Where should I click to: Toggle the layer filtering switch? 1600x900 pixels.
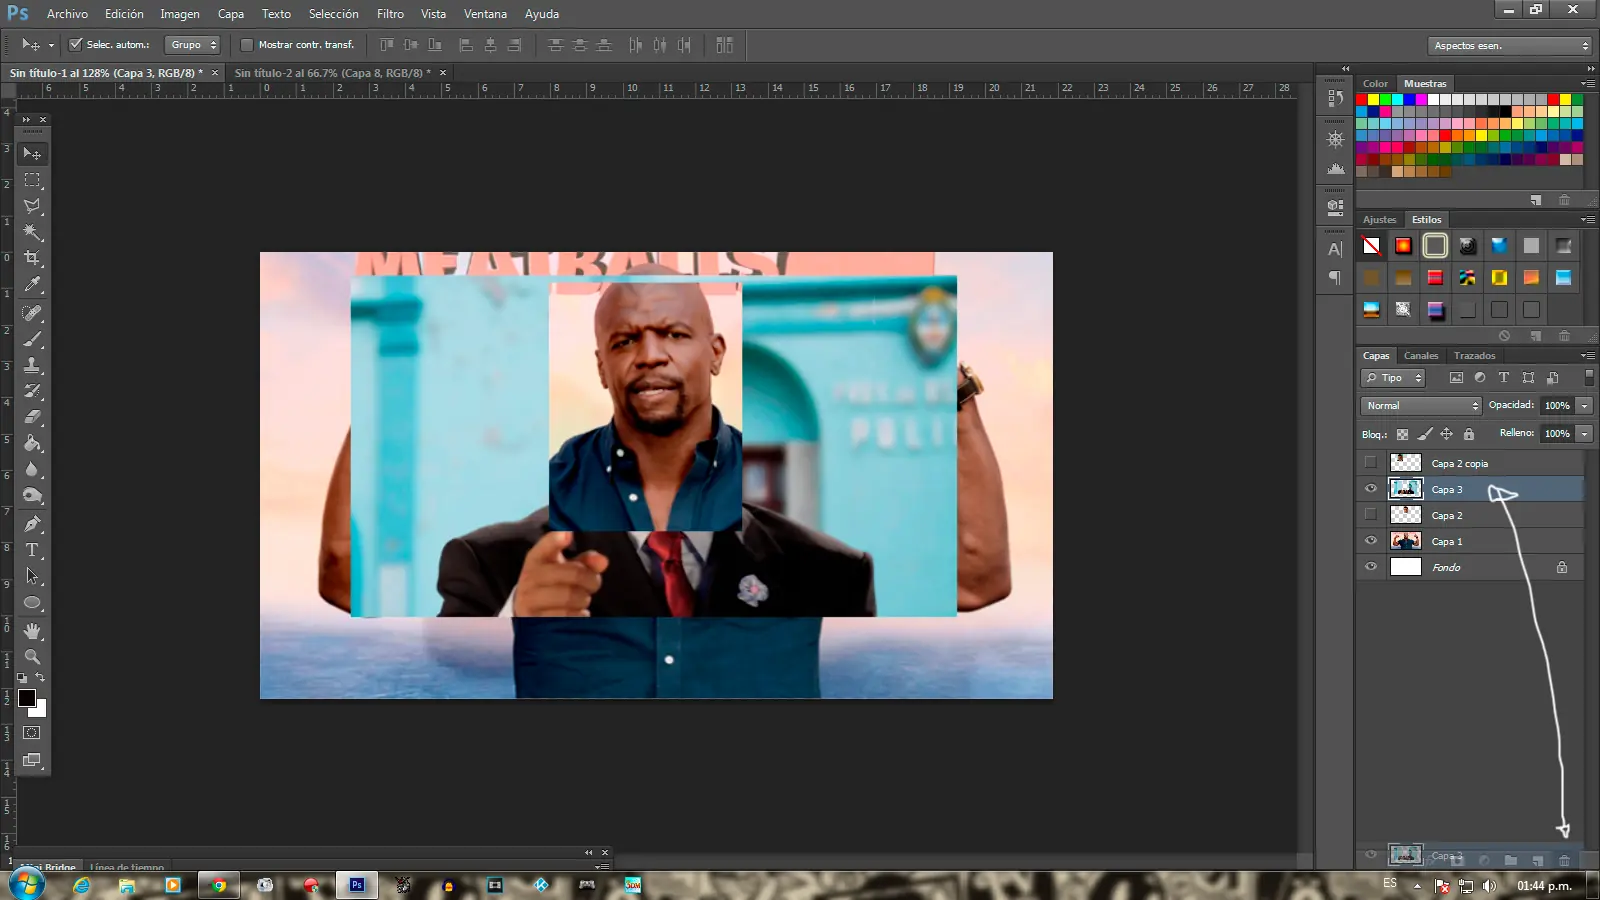(x=1589, y=378)
